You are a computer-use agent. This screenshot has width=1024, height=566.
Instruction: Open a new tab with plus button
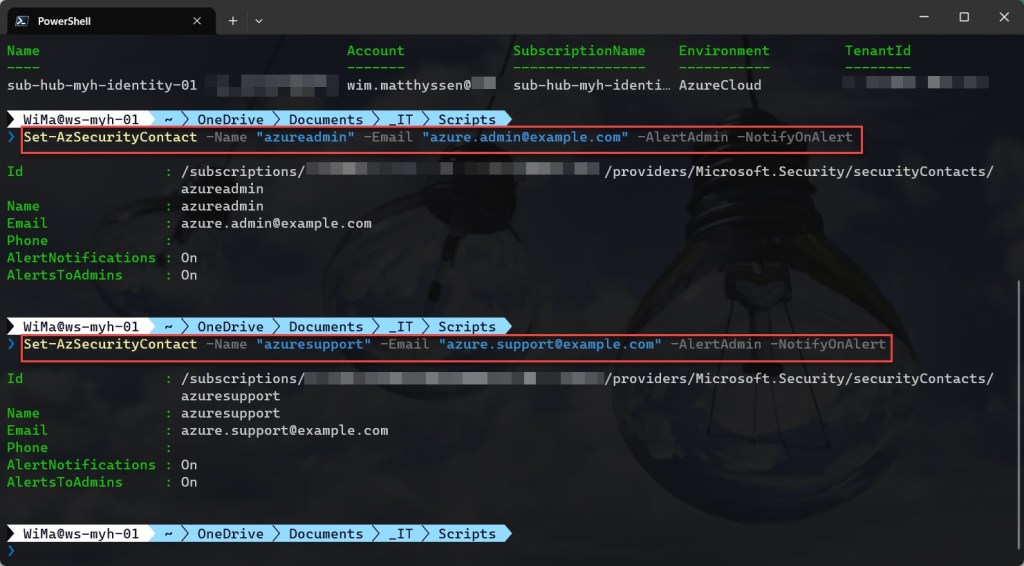(233, 20)
